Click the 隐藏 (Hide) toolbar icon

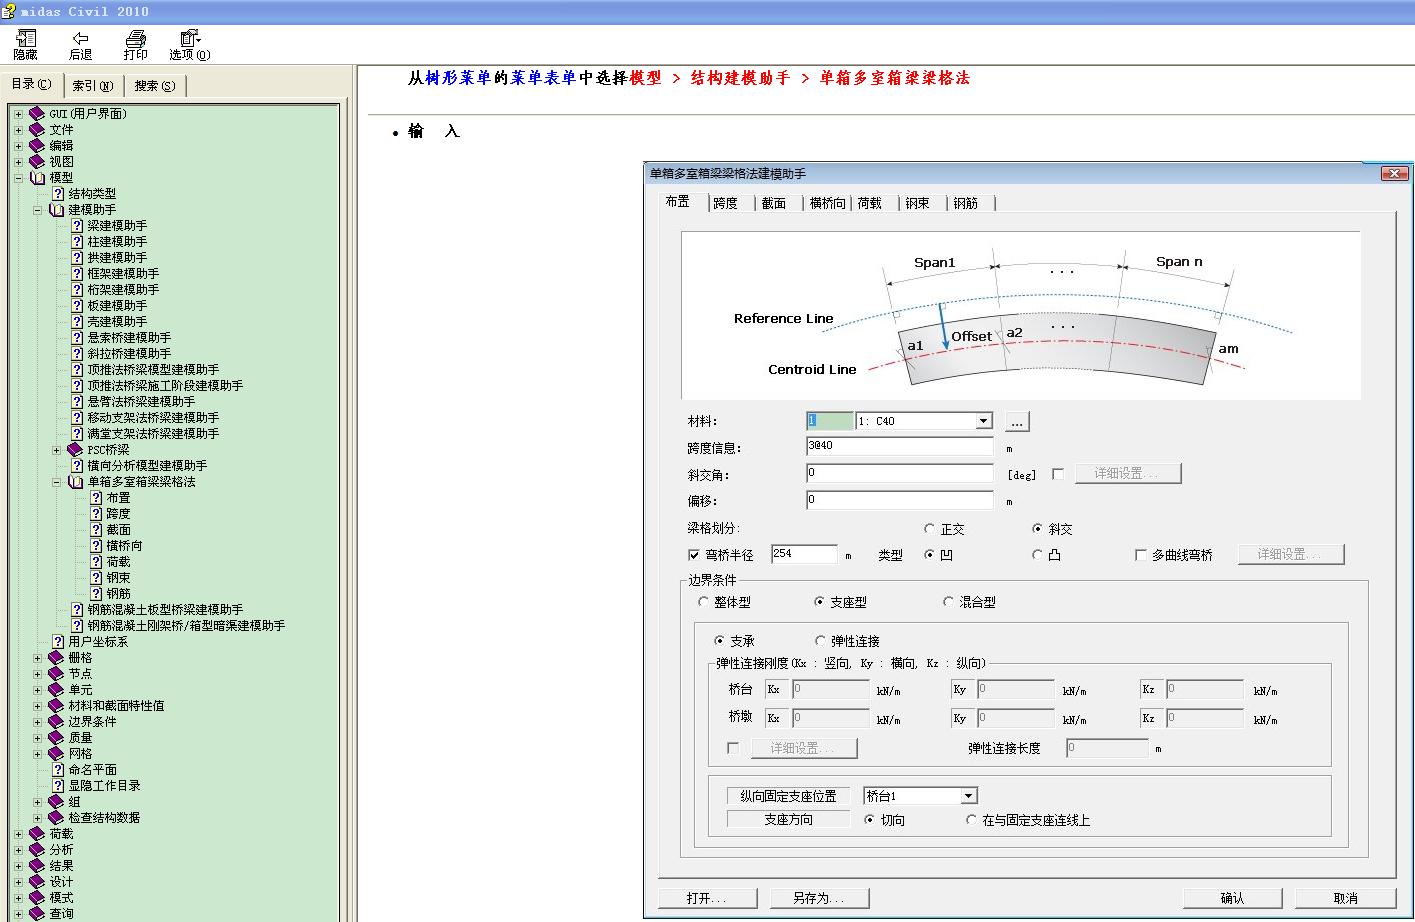[x=25, y=38]
